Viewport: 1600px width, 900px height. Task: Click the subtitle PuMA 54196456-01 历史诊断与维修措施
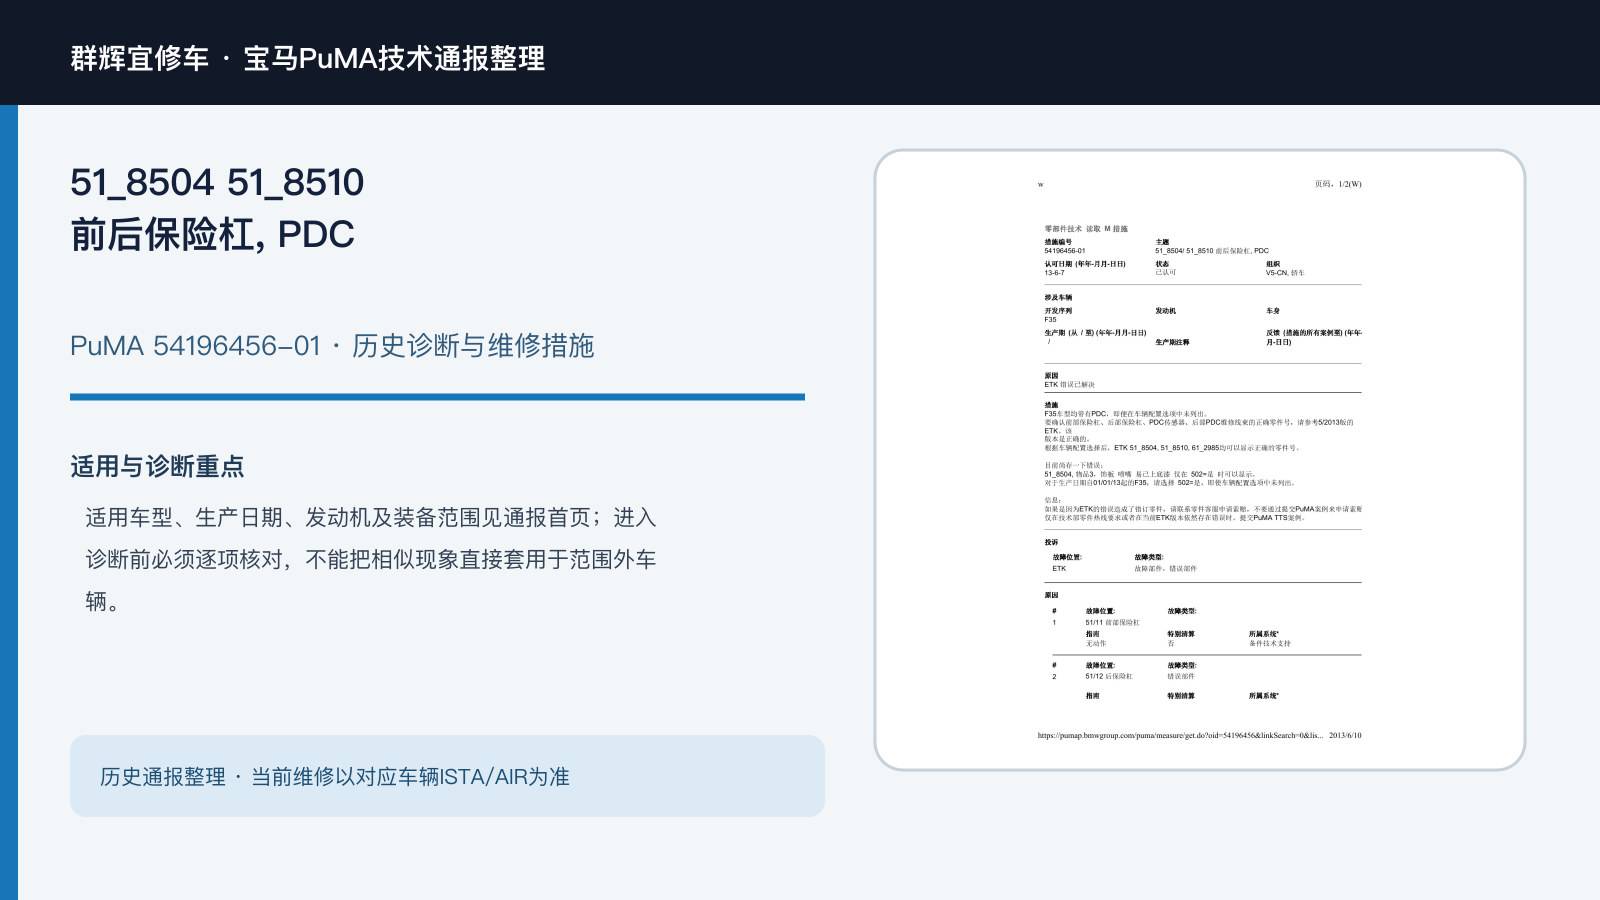(332, 346)
